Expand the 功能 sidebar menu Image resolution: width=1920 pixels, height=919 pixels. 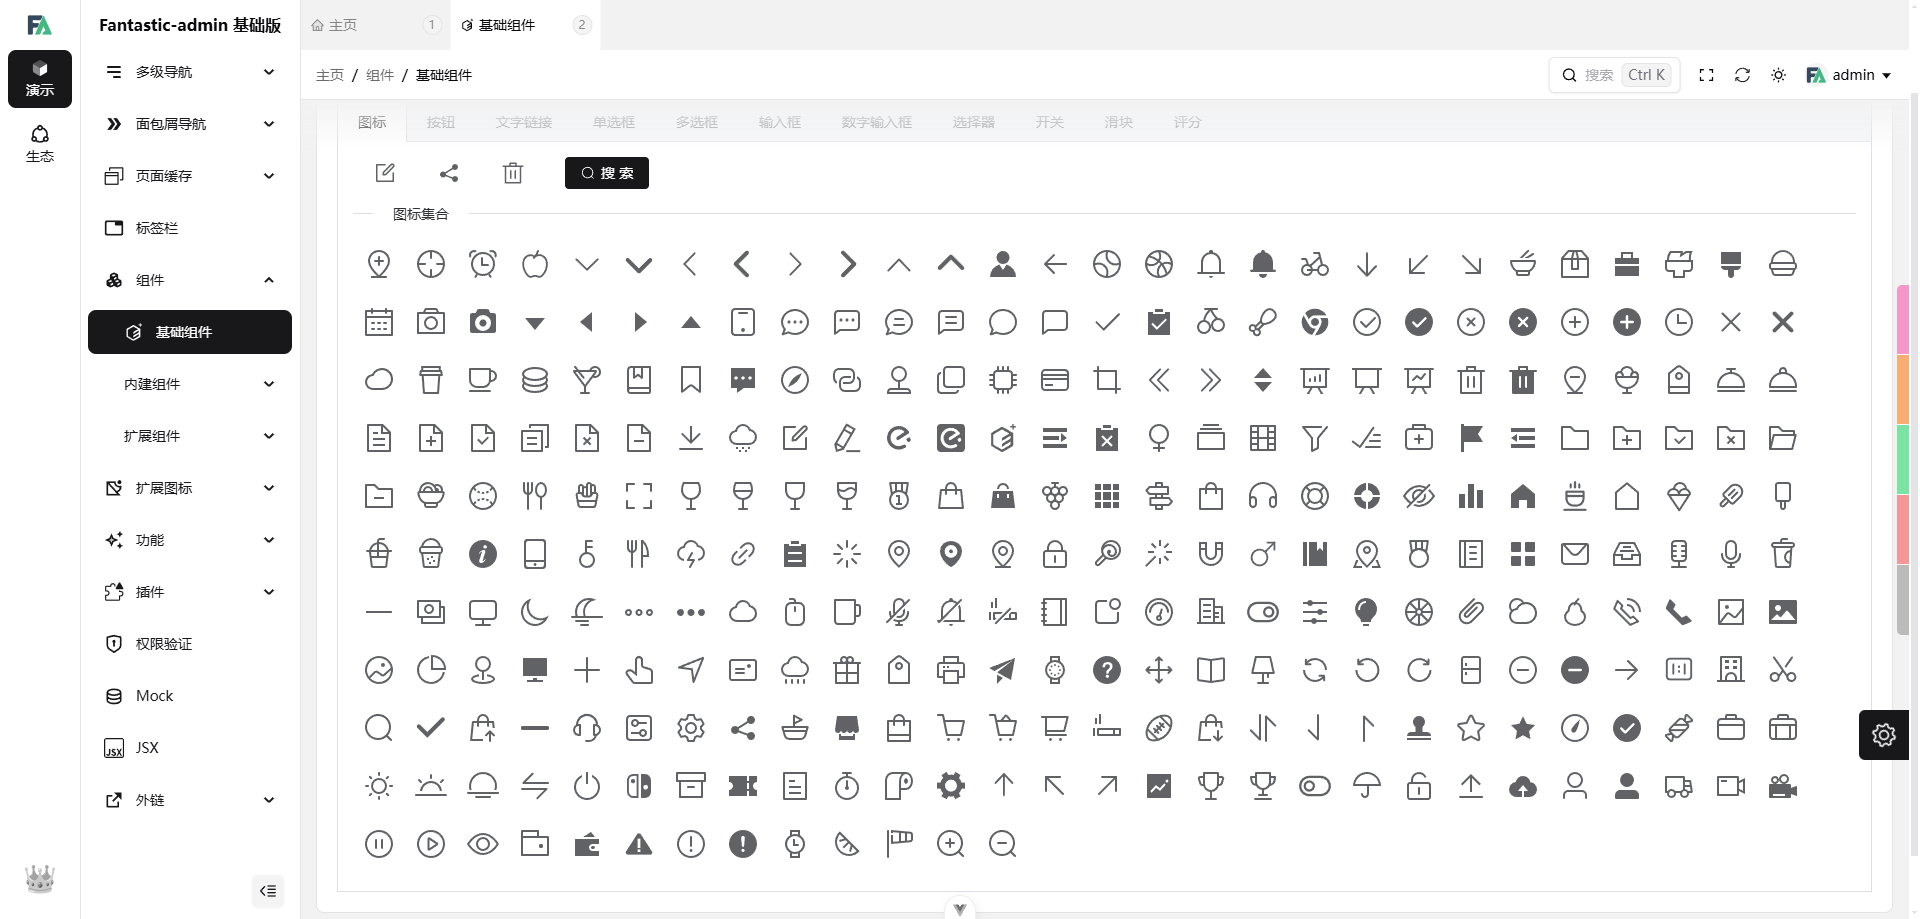(190, 540)
